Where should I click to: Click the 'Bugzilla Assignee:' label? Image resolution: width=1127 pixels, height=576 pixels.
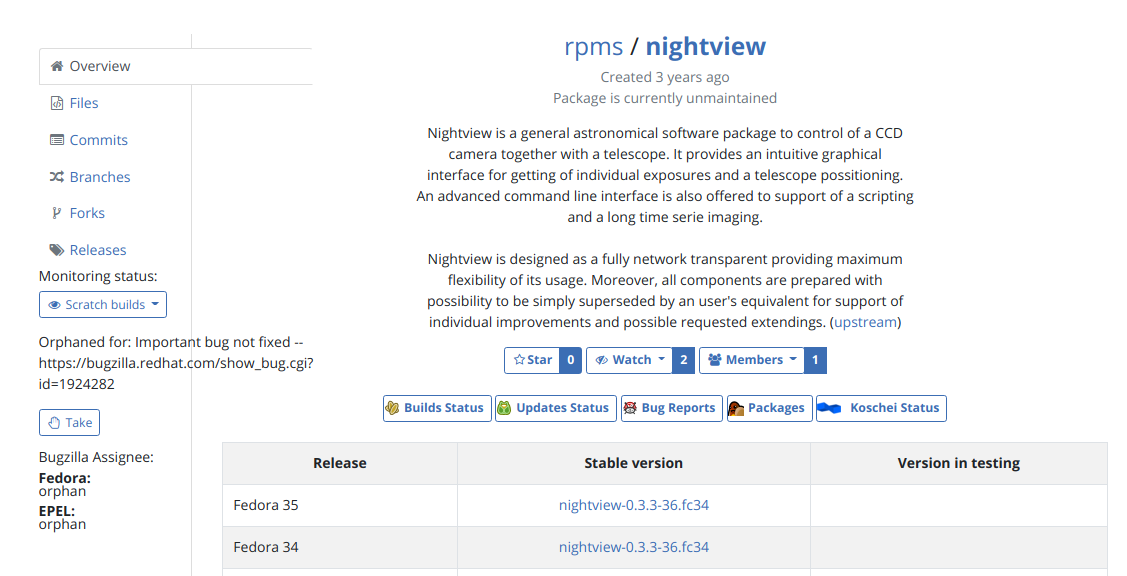tap(96, 457)
